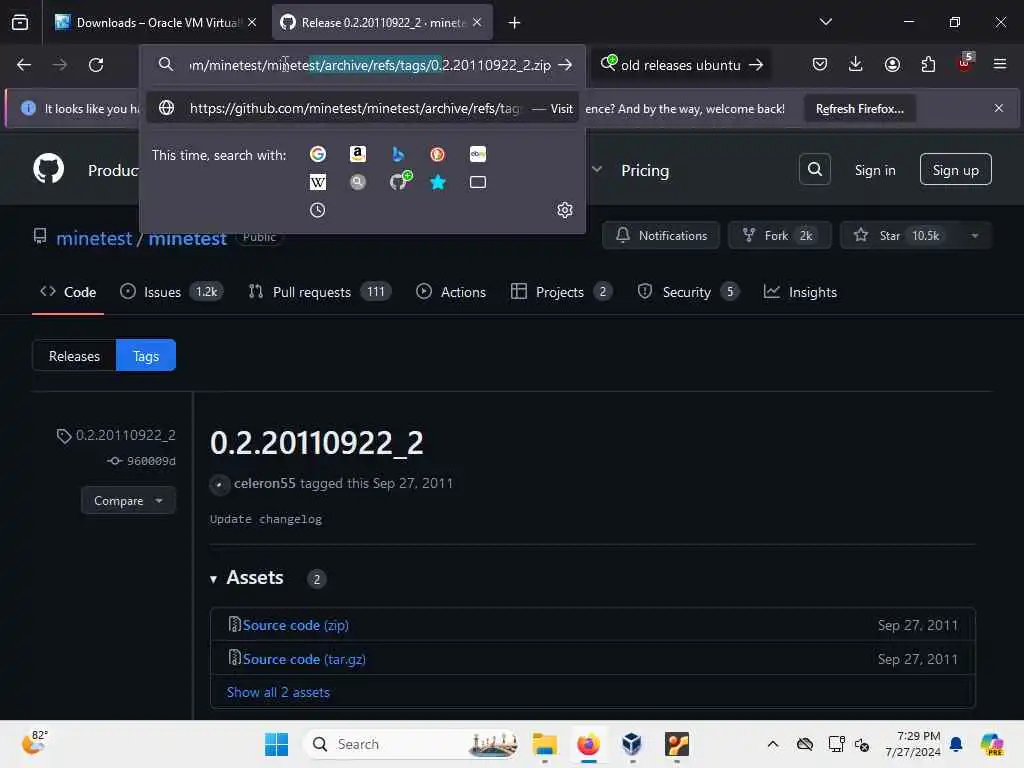Image resolution: width=1024 pixels, height=768 pixels.
Task: Download Source code (tar.gz)
Action: tap(304, 659)
